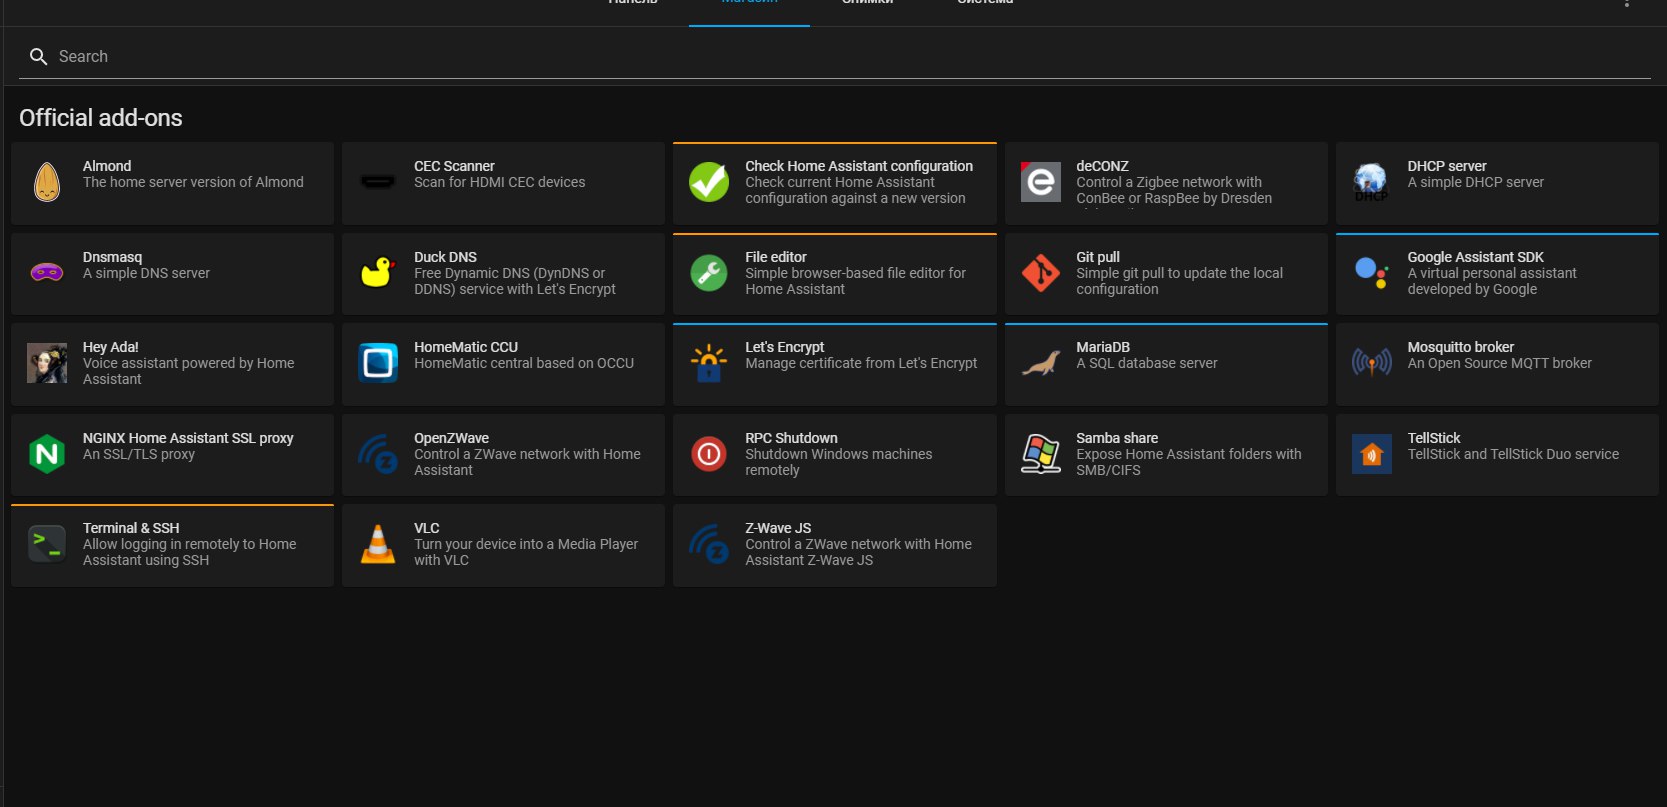The height and width of the screenshot is (807, 1667).
Task: Click 'Shutdown Windows machines remotely' description
Action: tap(838, 462)
